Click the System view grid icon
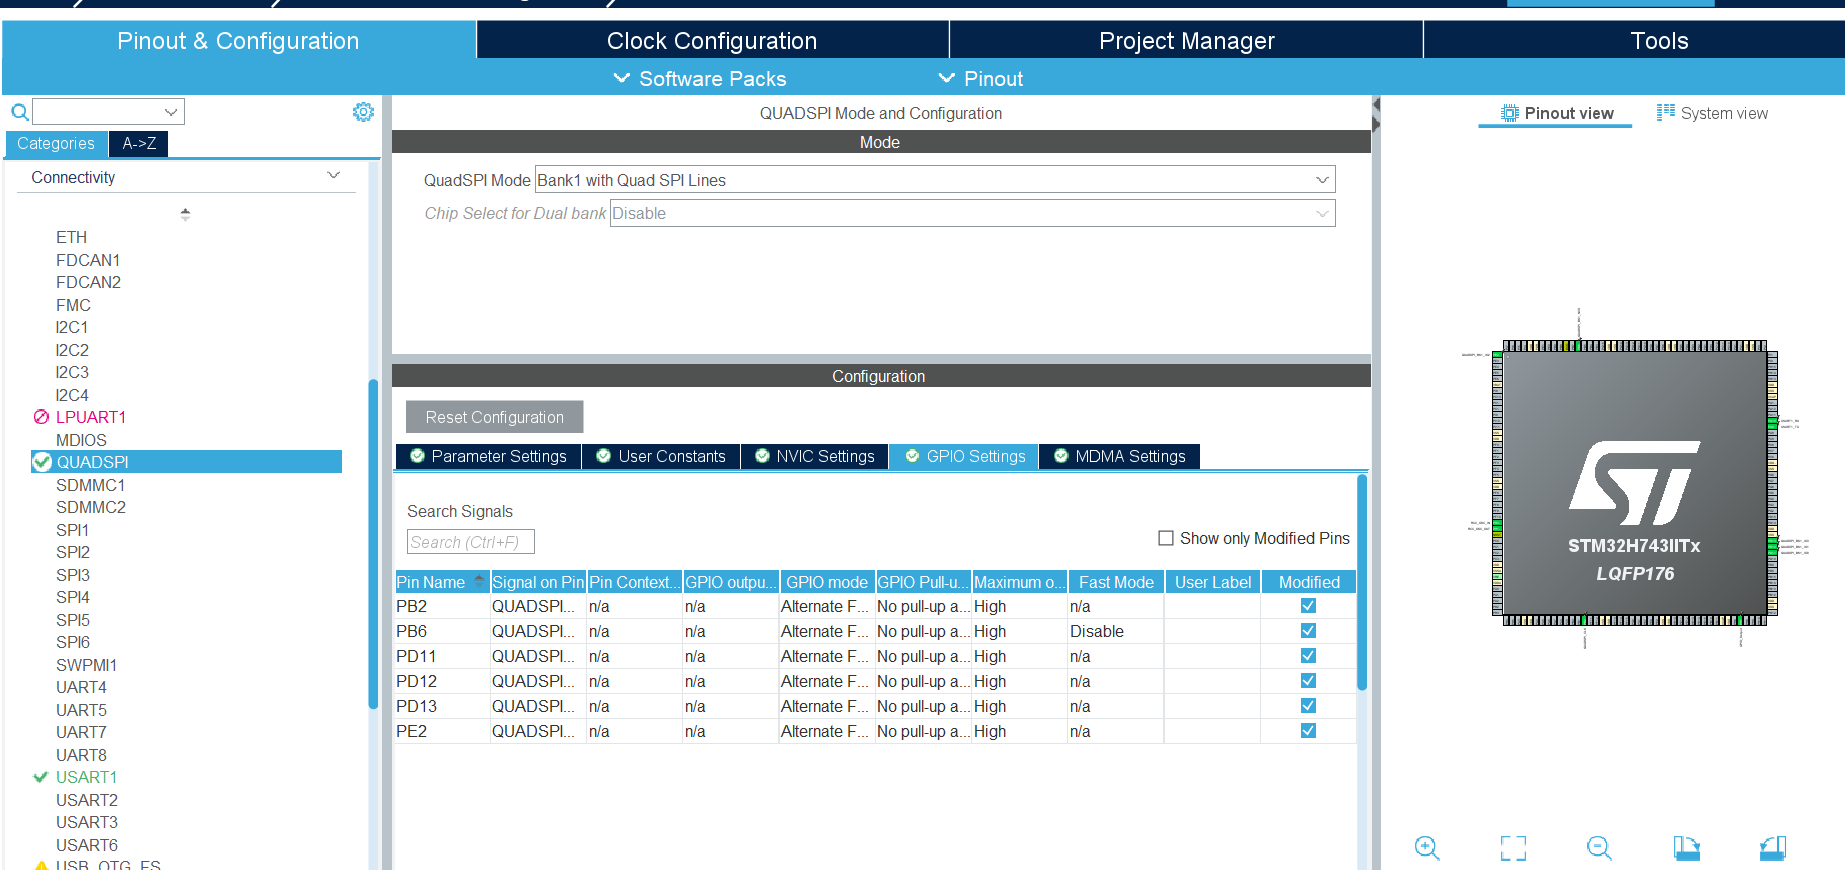1845x870 pixels. [x=1666, y=112]
